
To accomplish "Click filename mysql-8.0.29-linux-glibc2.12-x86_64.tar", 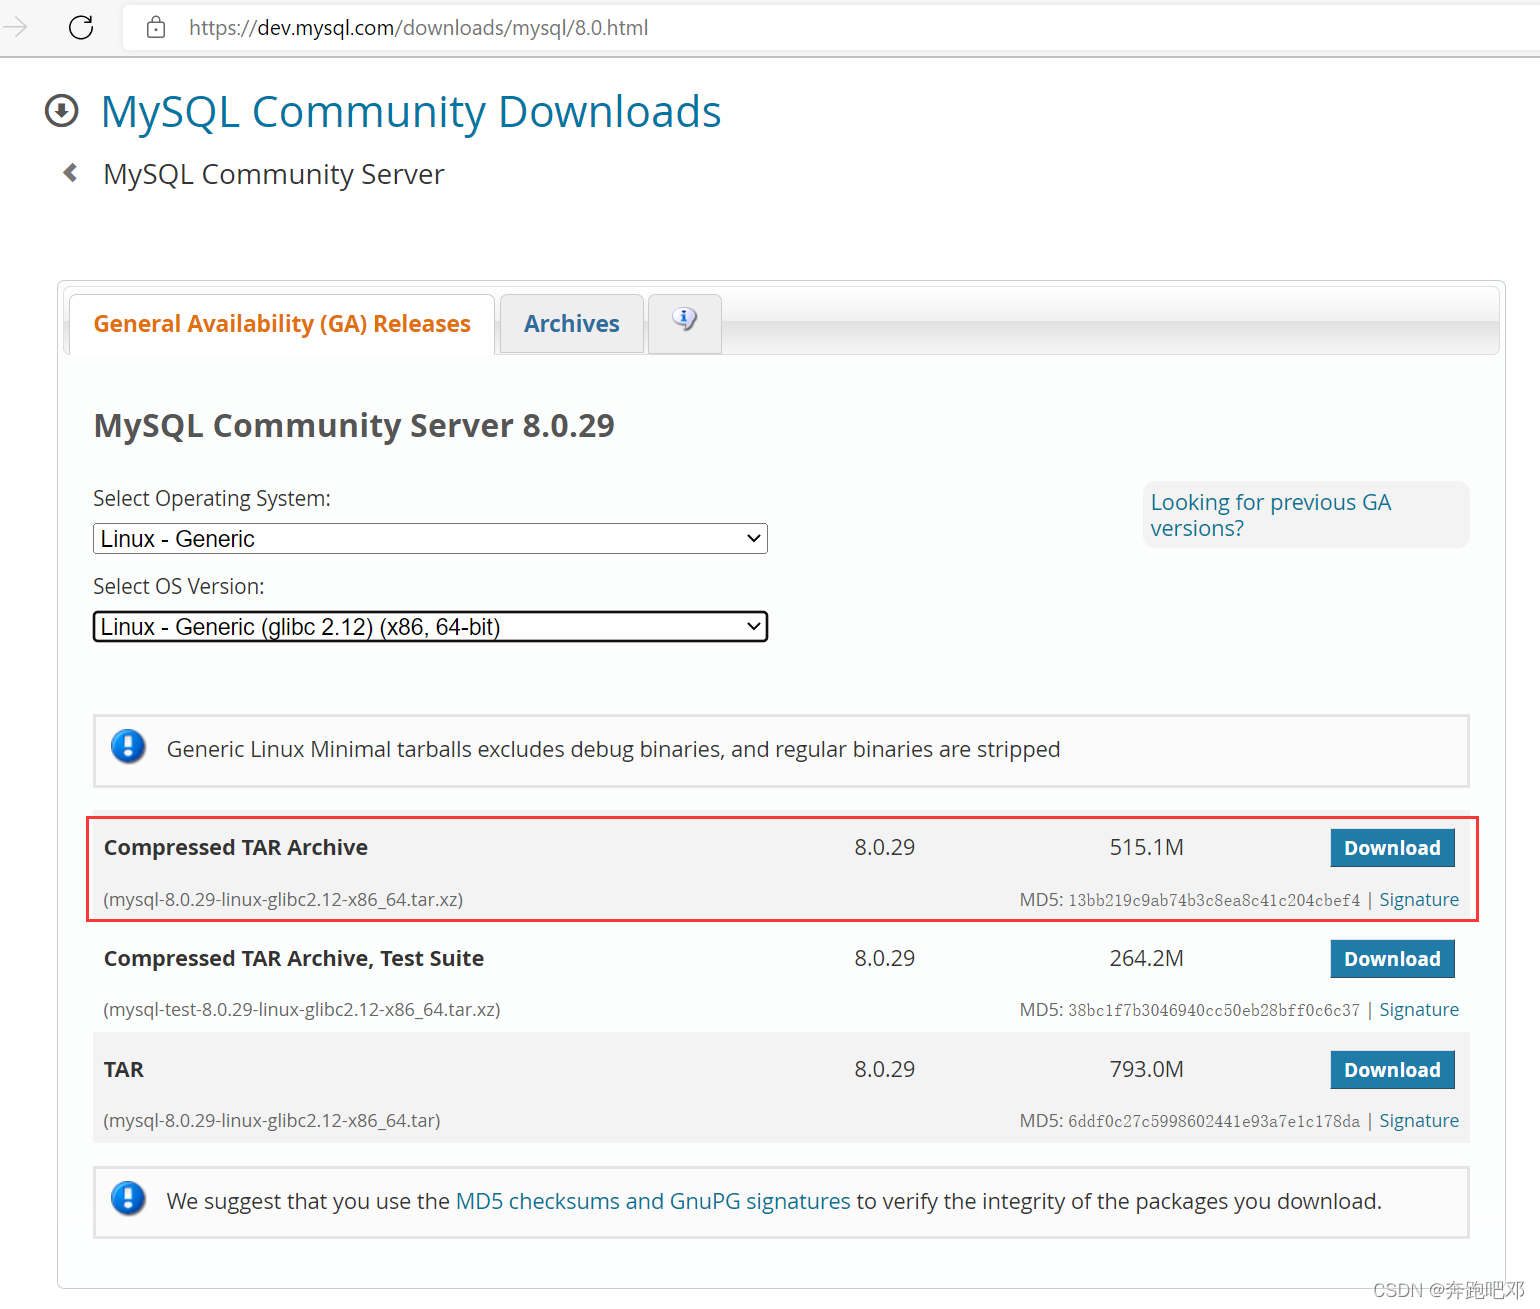I will [272, 1121].
